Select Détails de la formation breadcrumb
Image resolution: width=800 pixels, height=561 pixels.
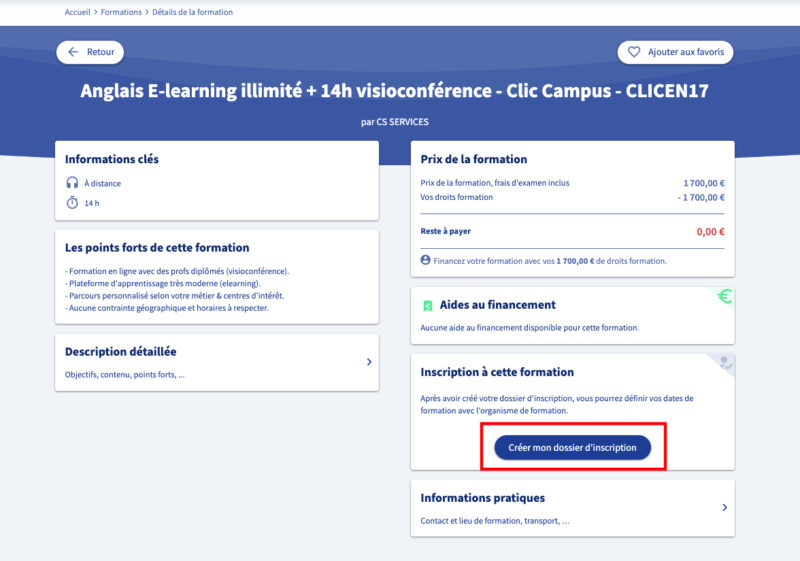pos(192,12)
